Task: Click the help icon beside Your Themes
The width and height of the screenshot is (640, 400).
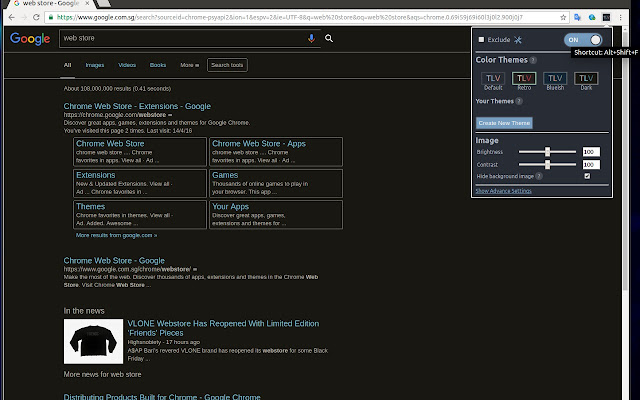Action: coord(519,101)
